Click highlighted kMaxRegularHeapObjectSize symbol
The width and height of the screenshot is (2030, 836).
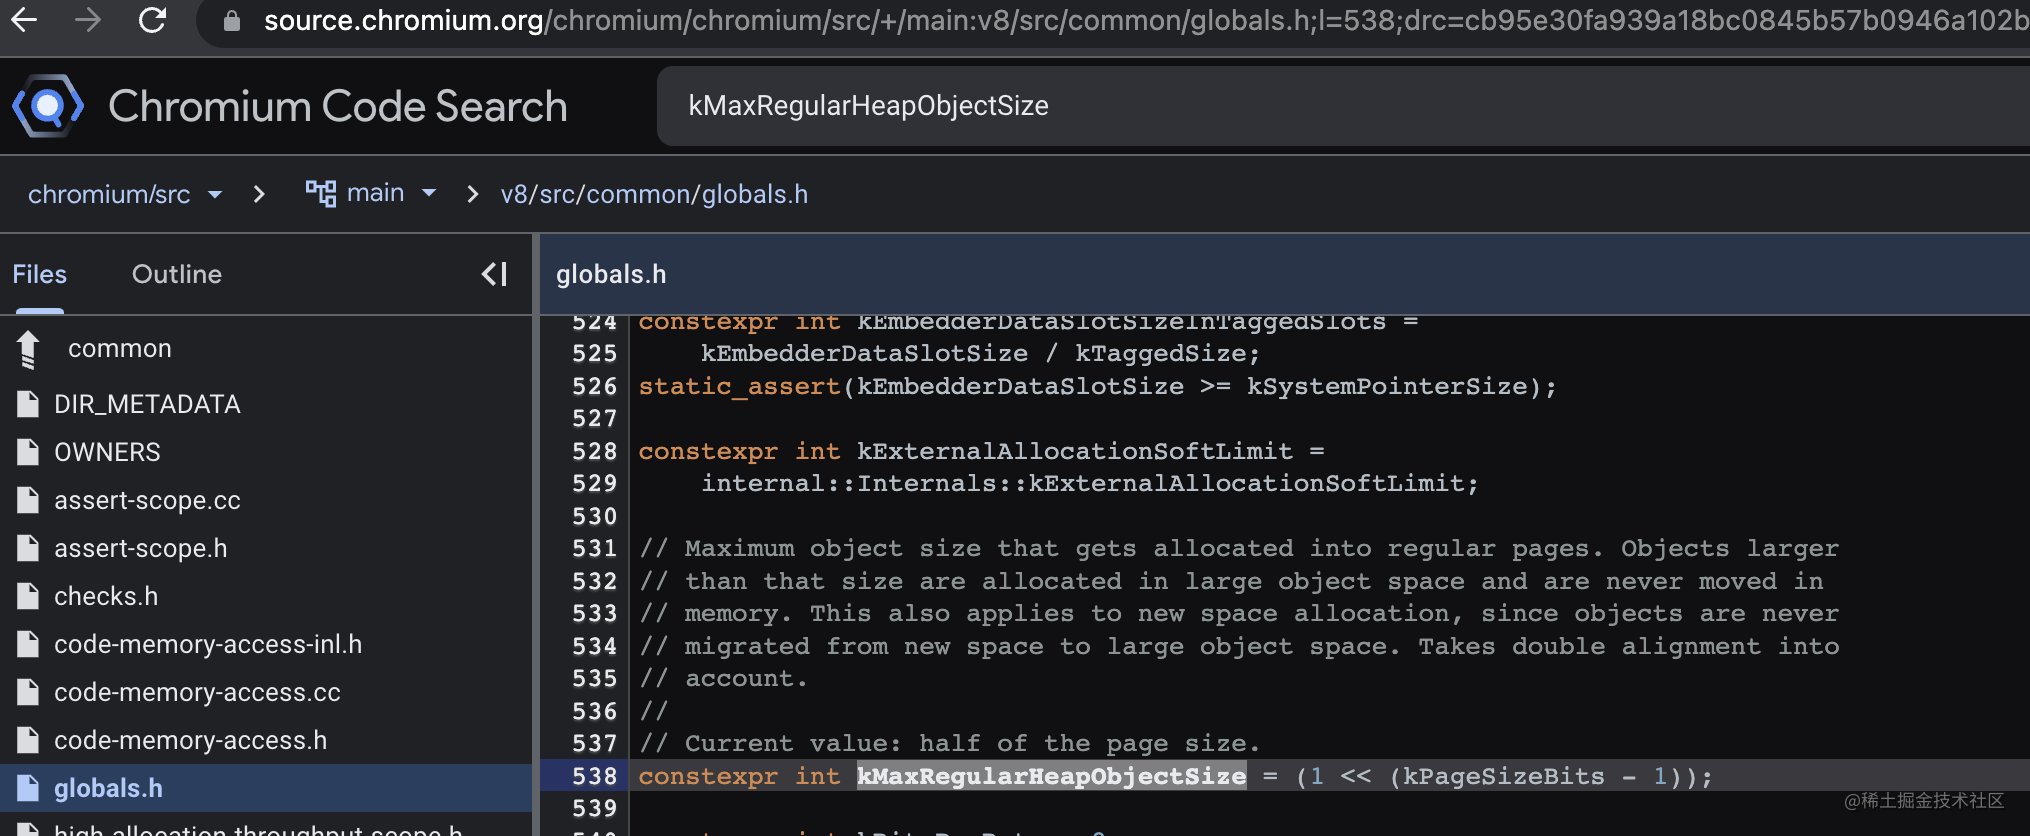[1052, 776]
